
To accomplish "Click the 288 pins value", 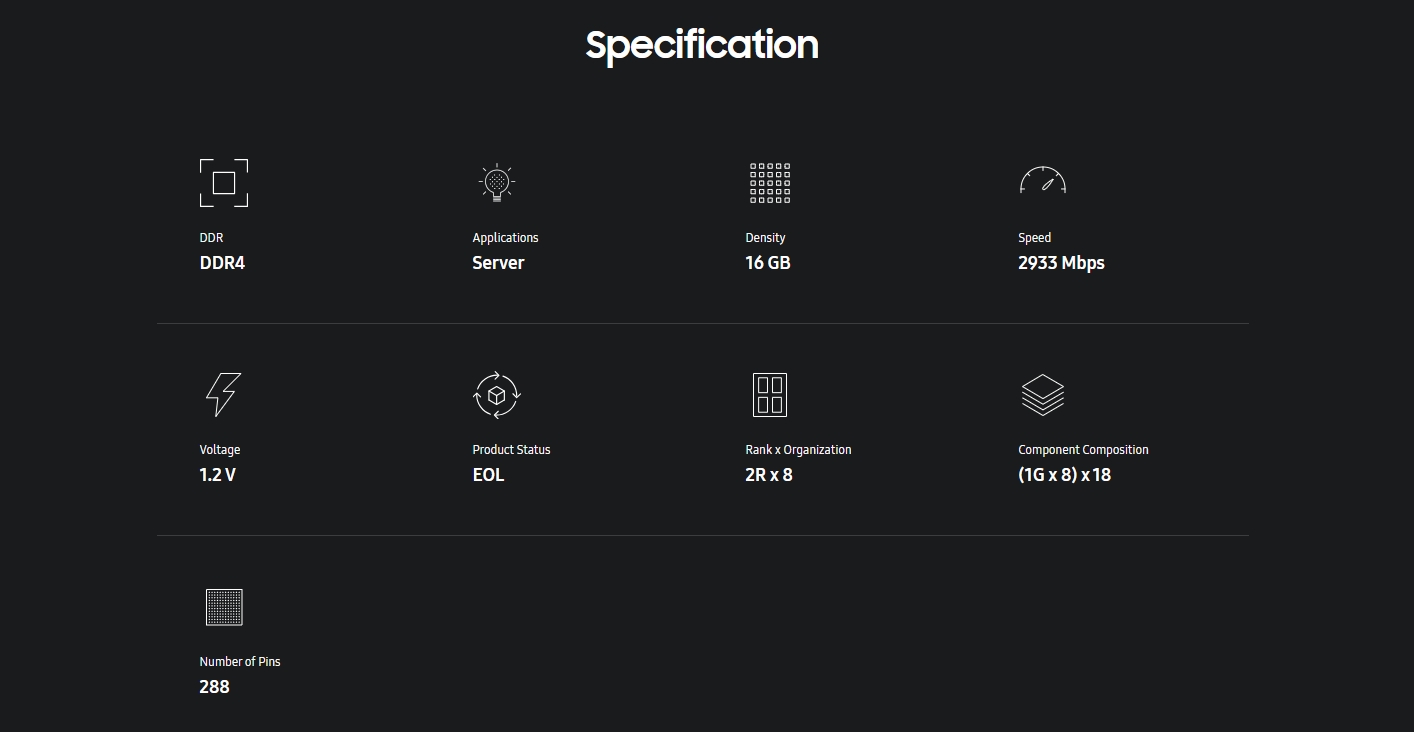I will pyautogui.click(x=214, y=687).
